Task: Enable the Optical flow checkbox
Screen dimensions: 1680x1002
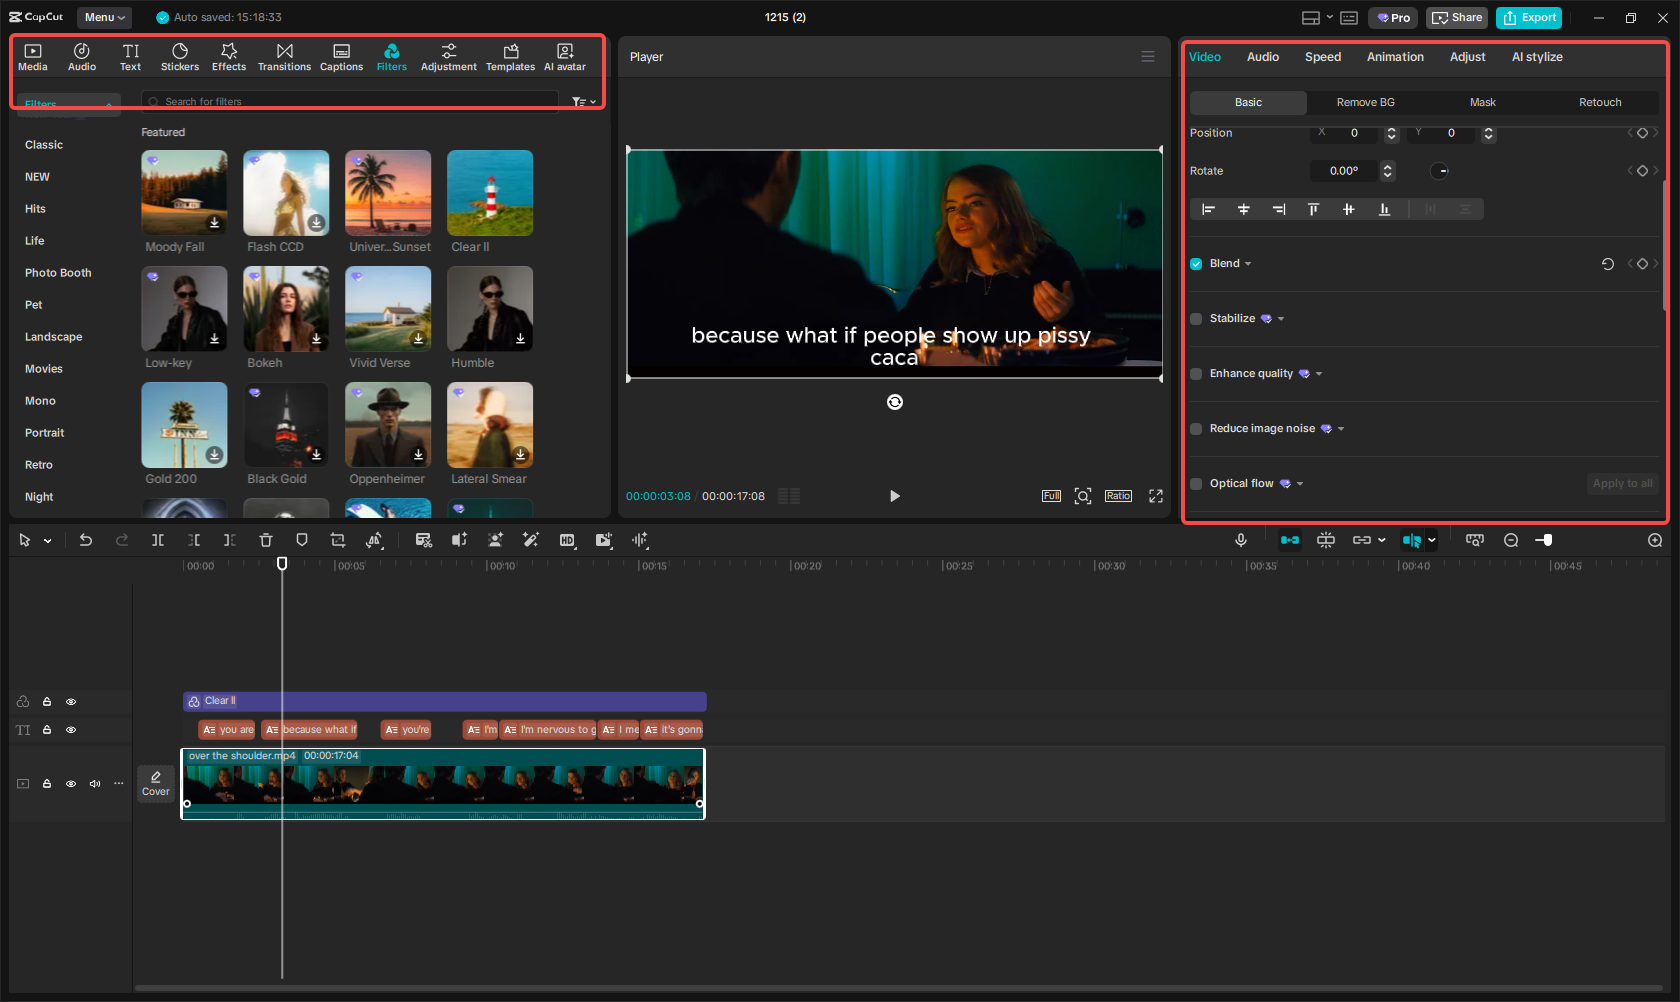Action: 1196,484
